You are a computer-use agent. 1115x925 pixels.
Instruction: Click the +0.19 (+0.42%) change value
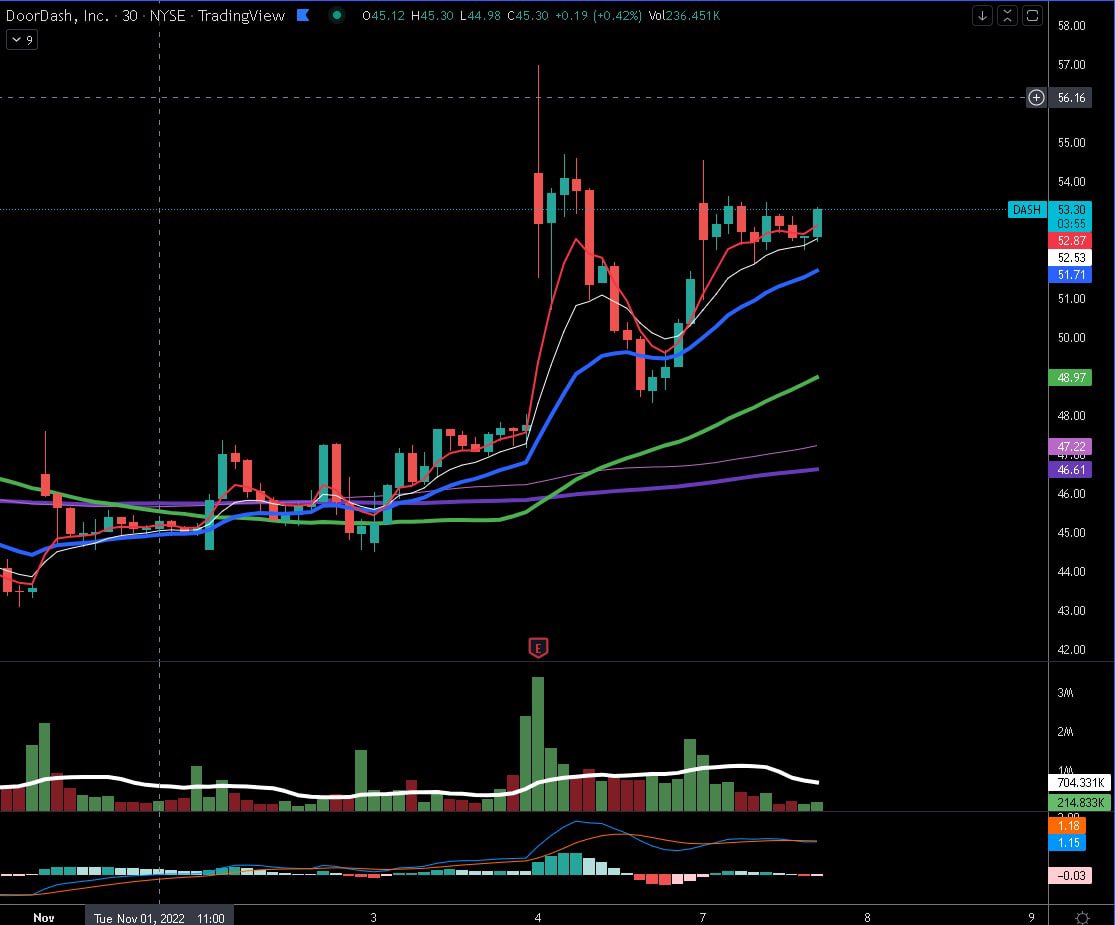(598, 16)
